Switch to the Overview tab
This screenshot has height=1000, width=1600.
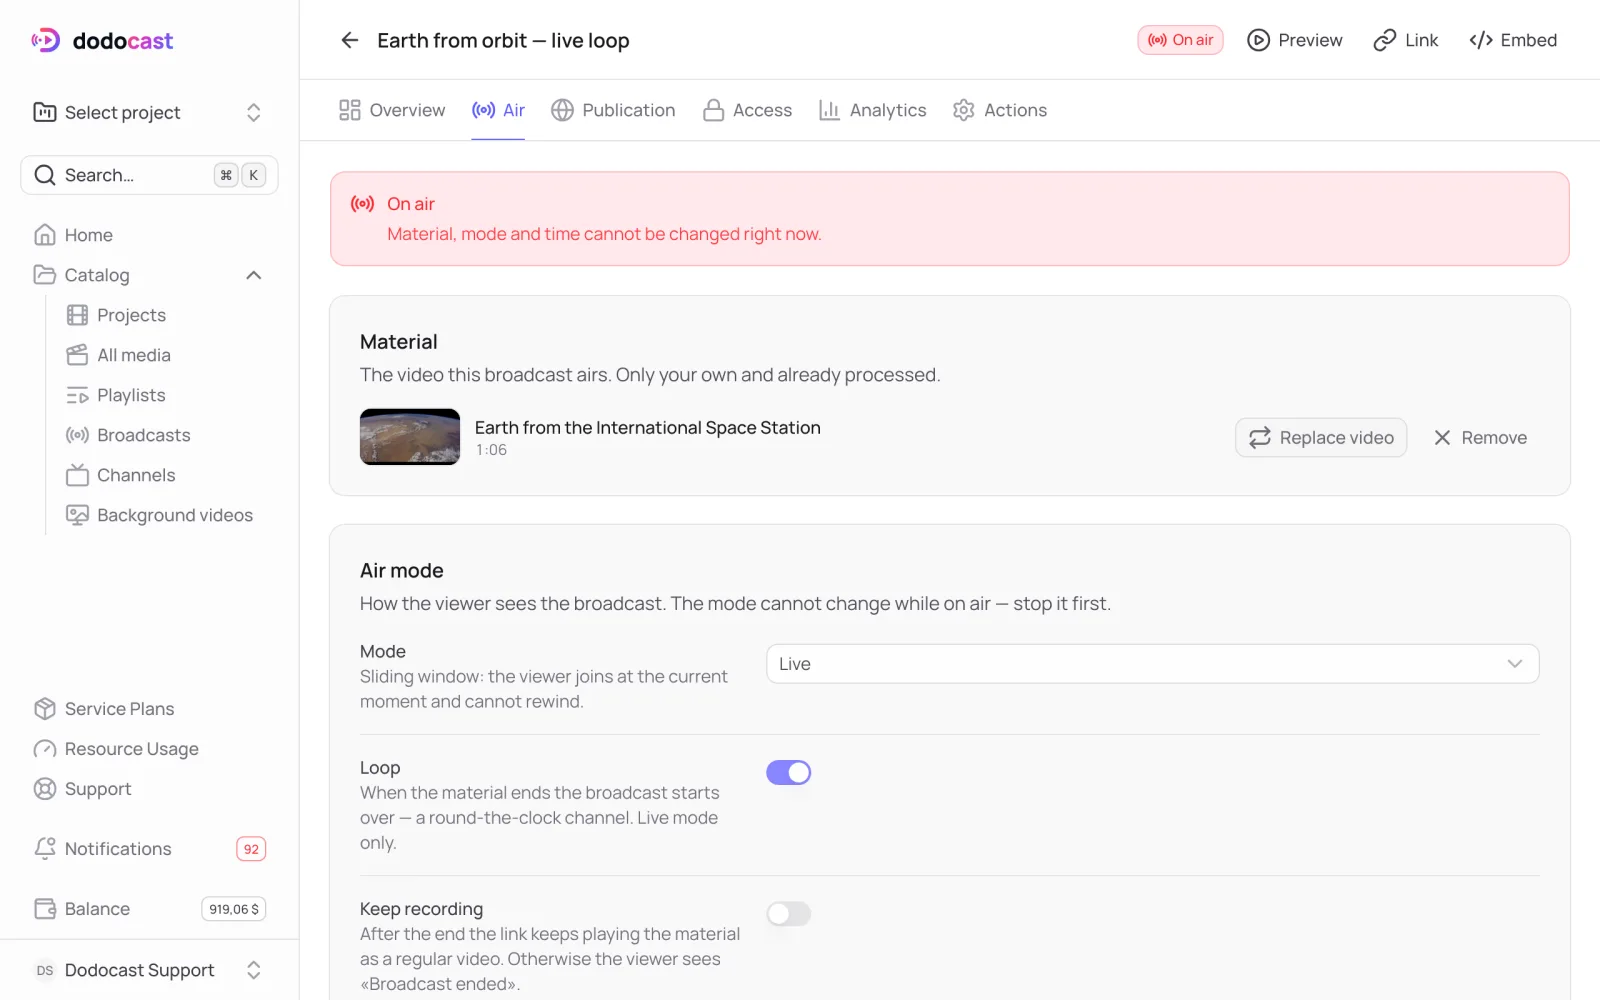[392, 110]
